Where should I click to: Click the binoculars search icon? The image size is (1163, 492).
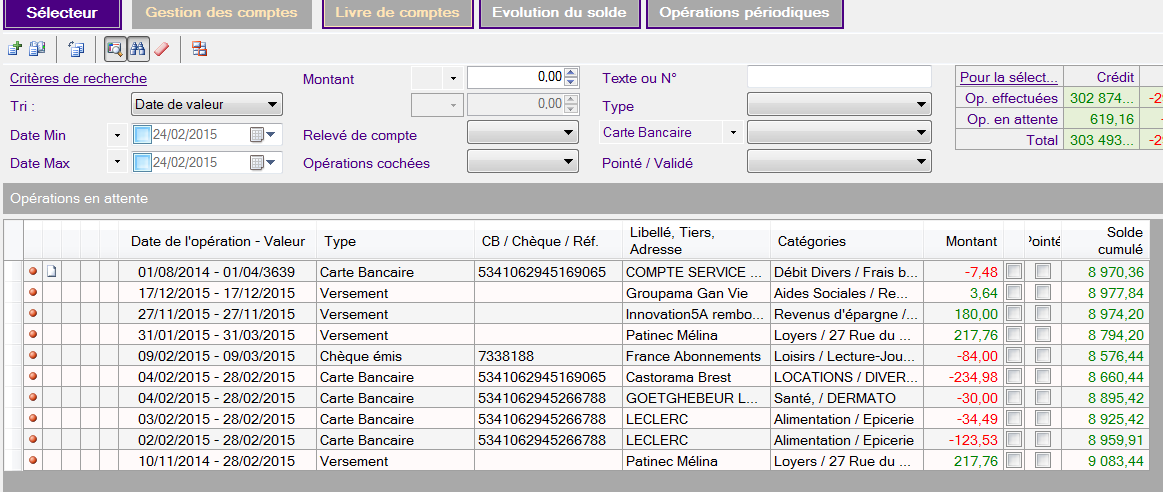(x=138, y=48)
